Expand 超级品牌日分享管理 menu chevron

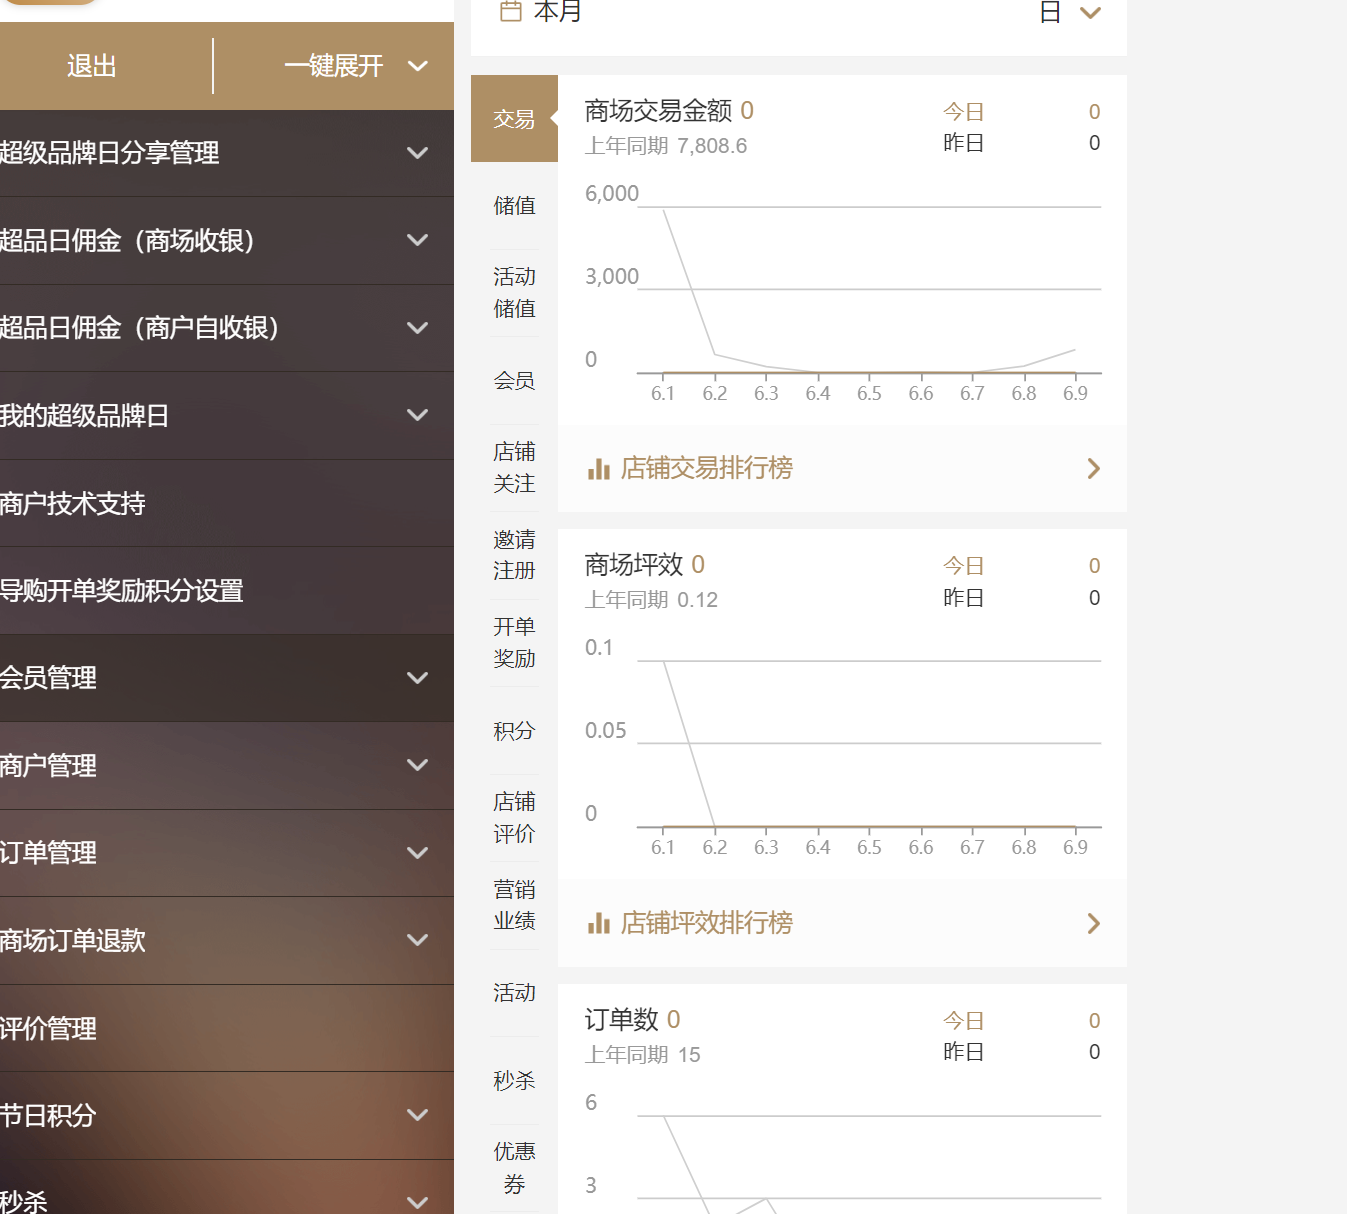418,153
